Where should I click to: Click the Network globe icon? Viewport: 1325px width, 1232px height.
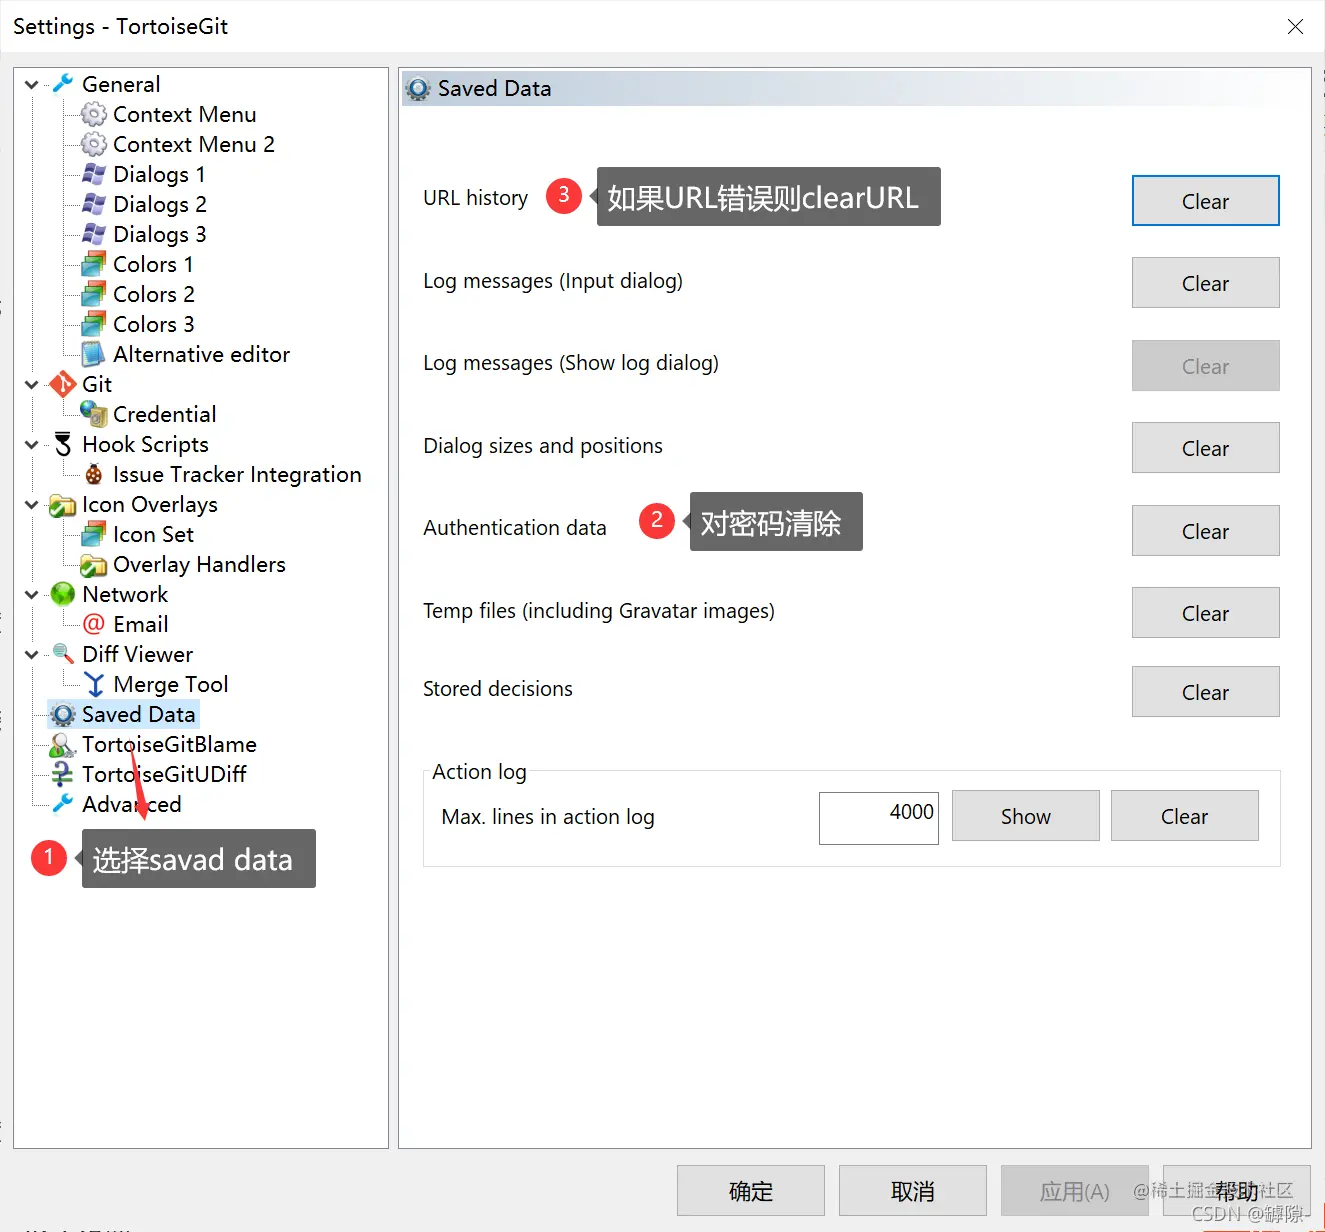(63, 594)
